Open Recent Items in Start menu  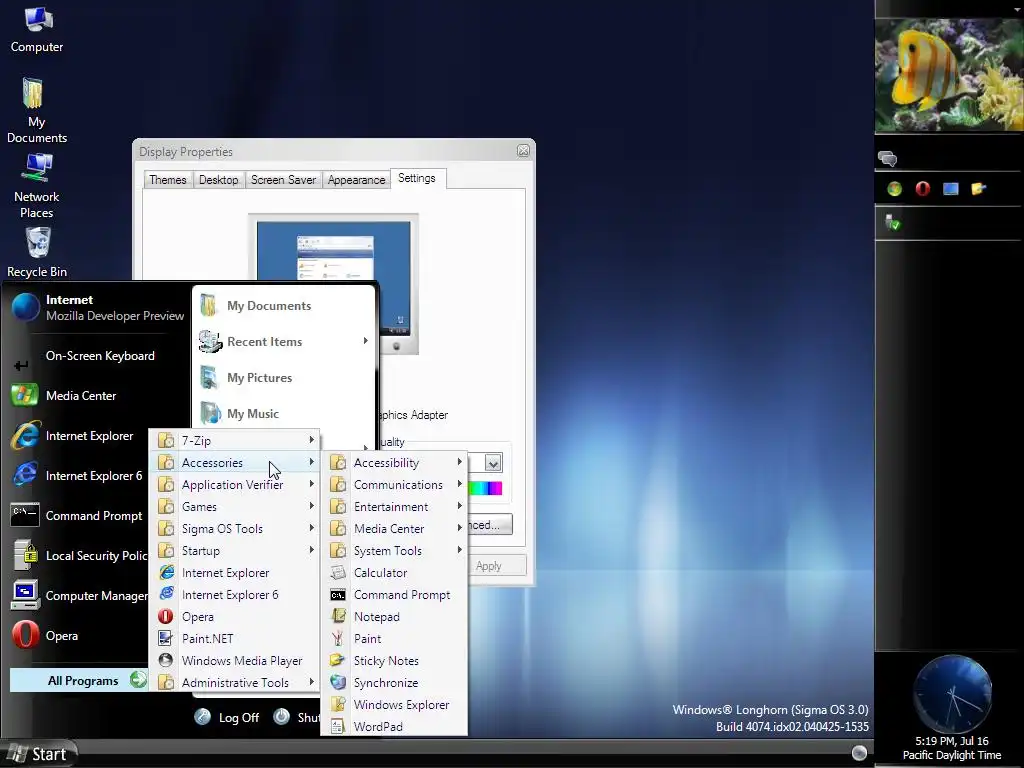[x=284, y=342]
